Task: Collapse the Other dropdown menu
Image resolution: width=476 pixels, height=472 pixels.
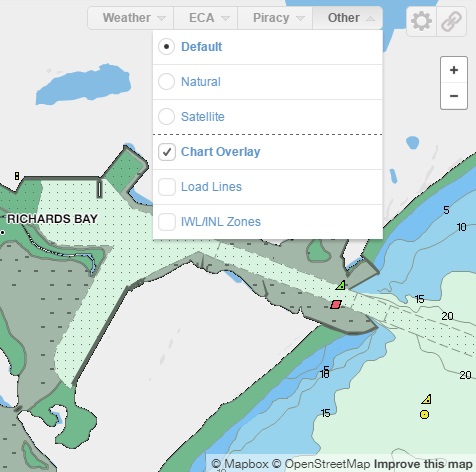Action: [x=347, y=18]
